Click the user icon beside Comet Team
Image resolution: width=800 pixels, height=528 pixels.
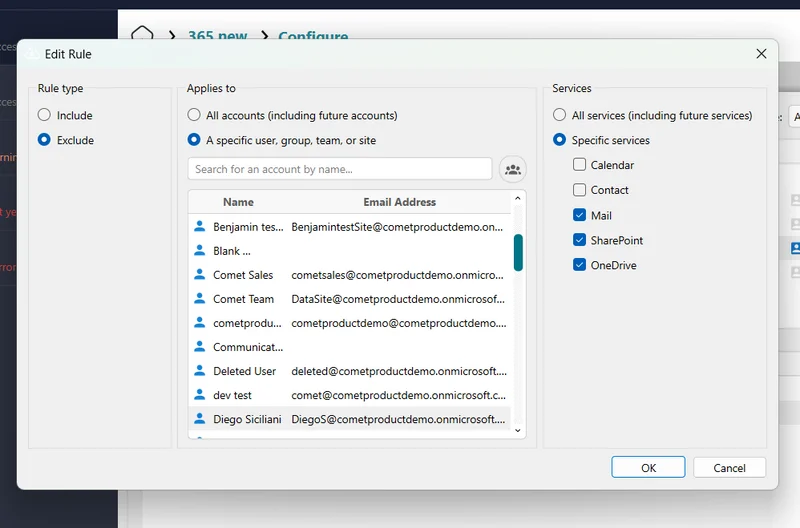199,298
